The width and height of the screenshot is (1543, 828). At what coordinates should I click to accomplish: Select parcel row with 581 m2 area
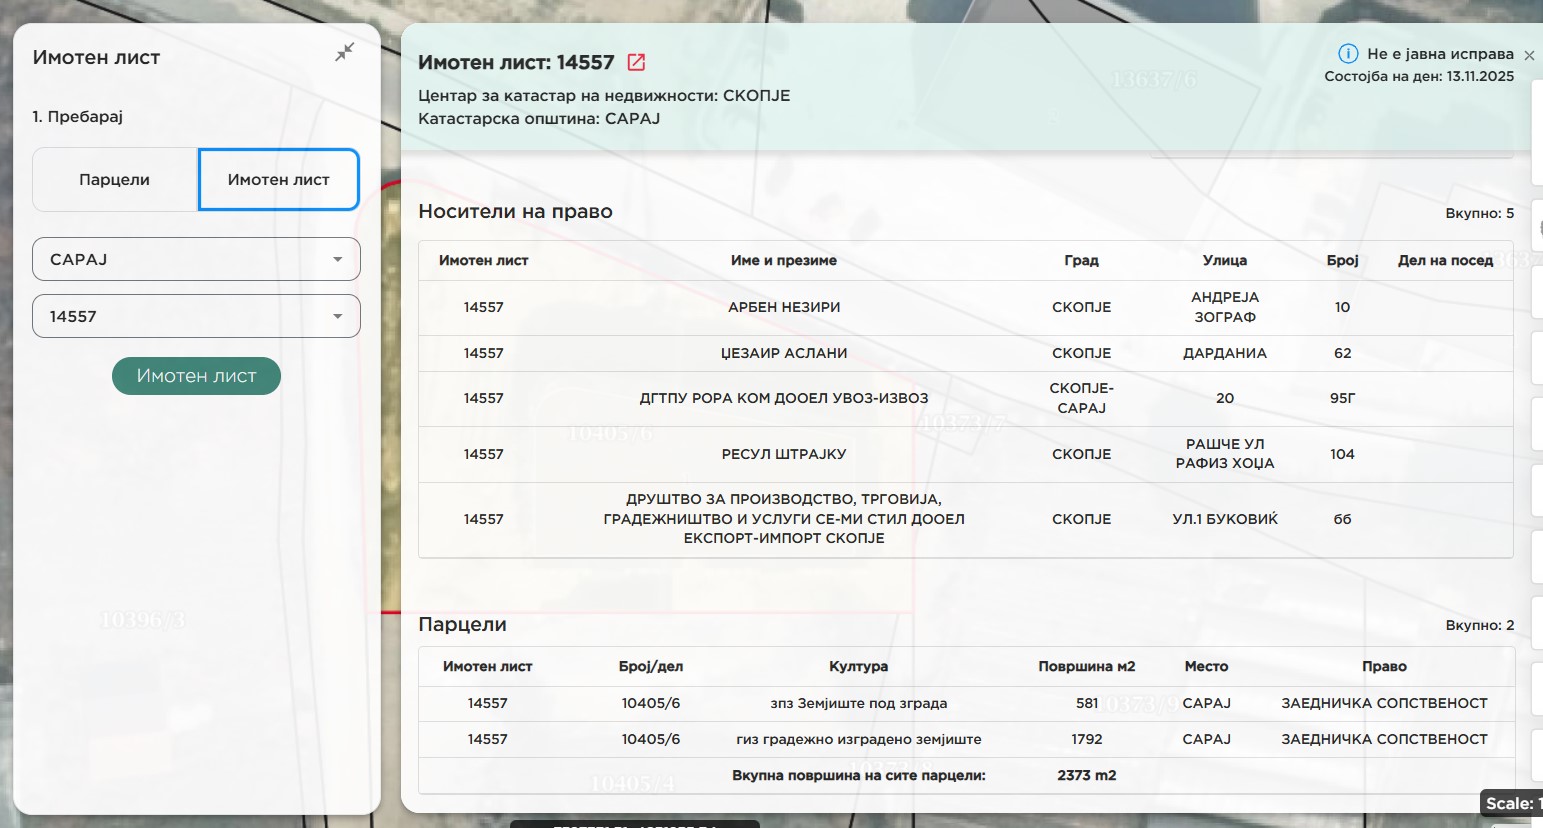click(858, 703)
